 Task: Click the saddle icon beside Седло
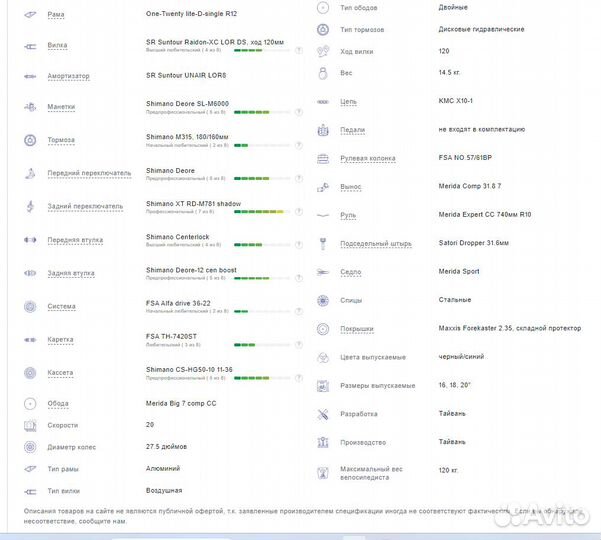[x=323, y=272]
